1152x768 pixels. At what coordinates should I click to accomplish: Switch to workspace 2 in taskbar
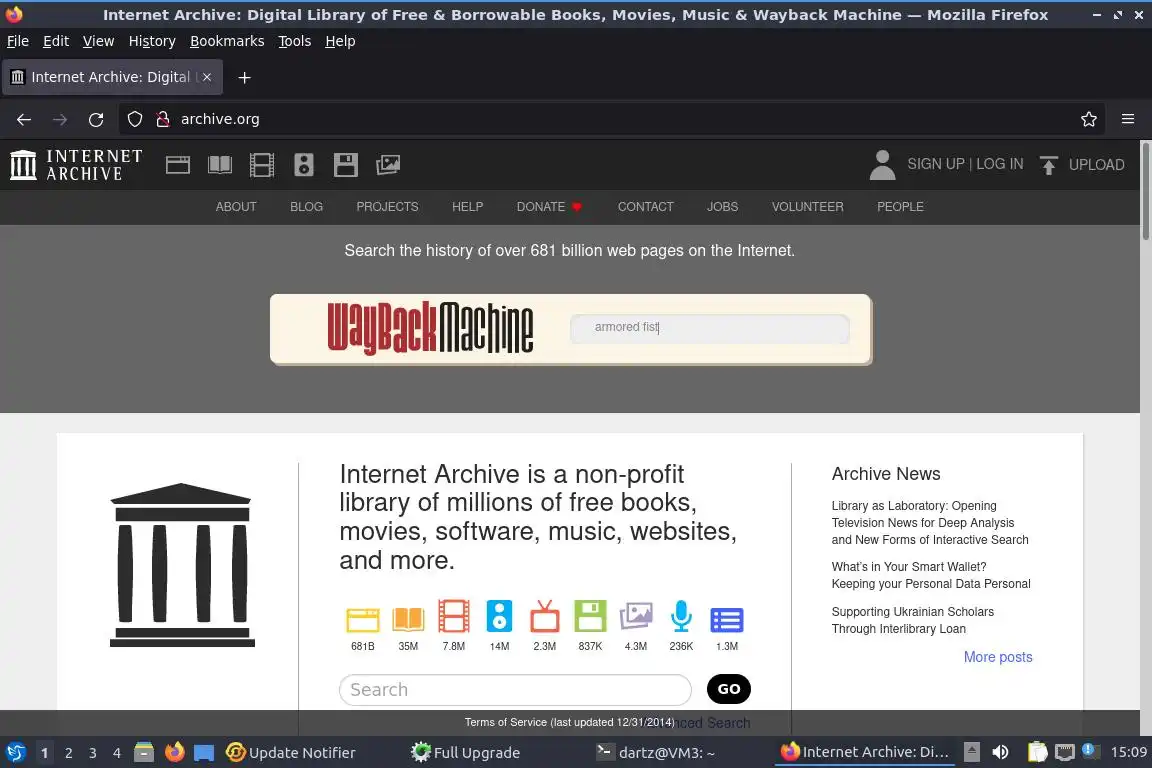pos(69,753)
